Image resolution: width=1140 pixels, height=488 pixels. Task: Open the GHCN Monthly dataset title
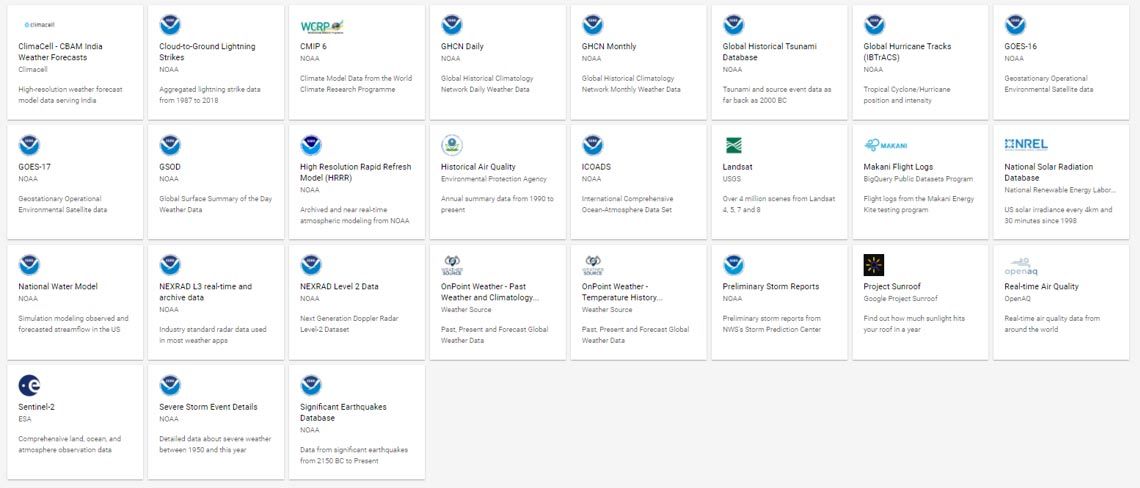tap(609, 47)
